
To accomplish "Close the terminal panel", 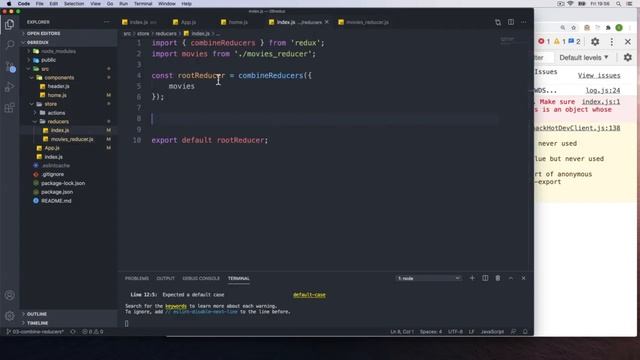I will tap(524, 278).
